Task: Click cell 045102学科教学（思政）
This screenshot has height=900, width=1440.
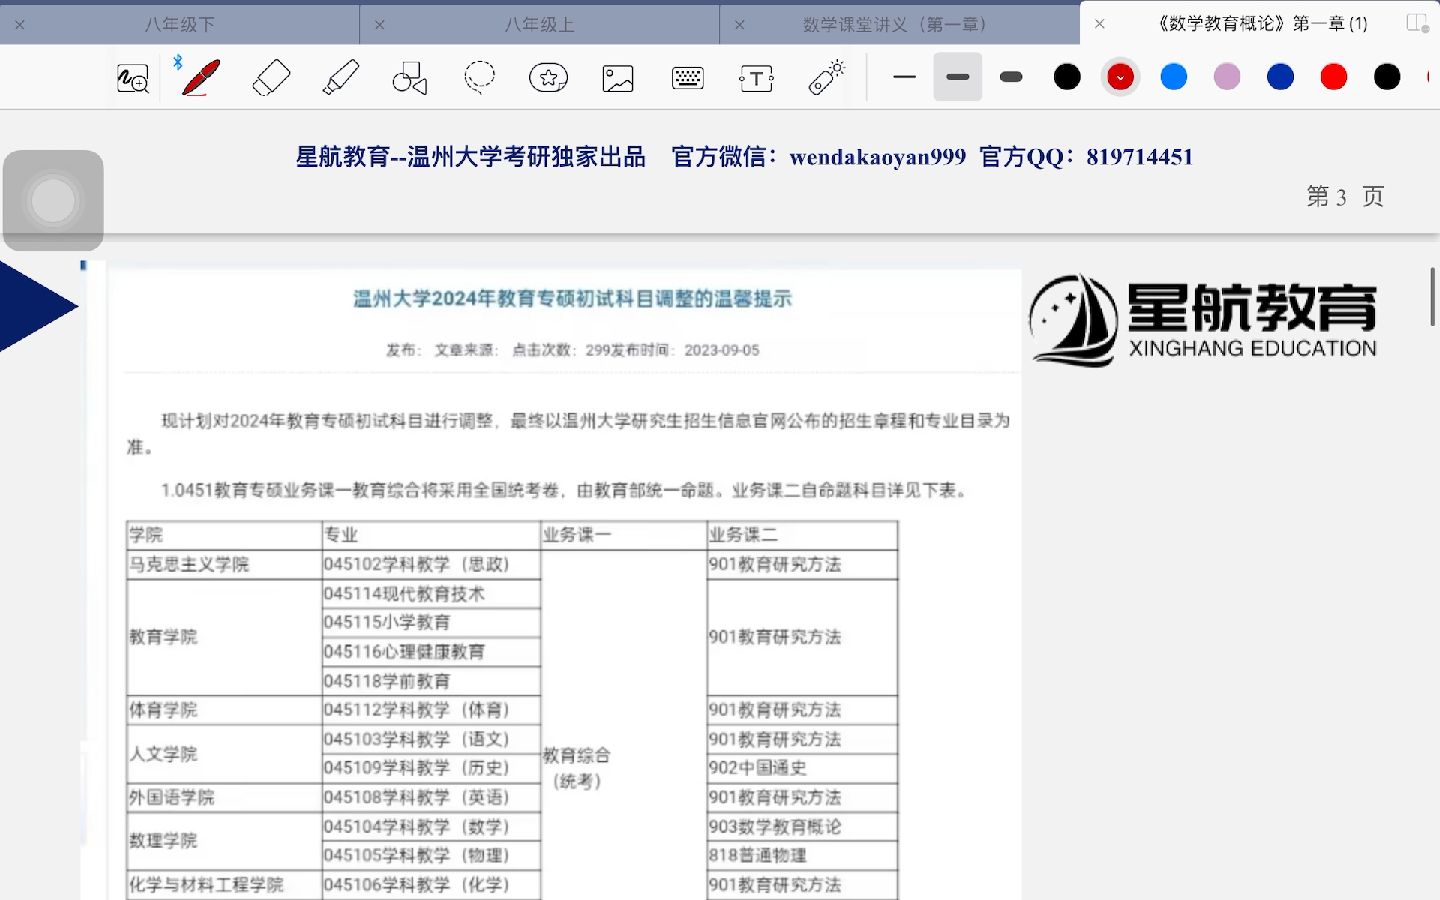Action: [431, 564]
